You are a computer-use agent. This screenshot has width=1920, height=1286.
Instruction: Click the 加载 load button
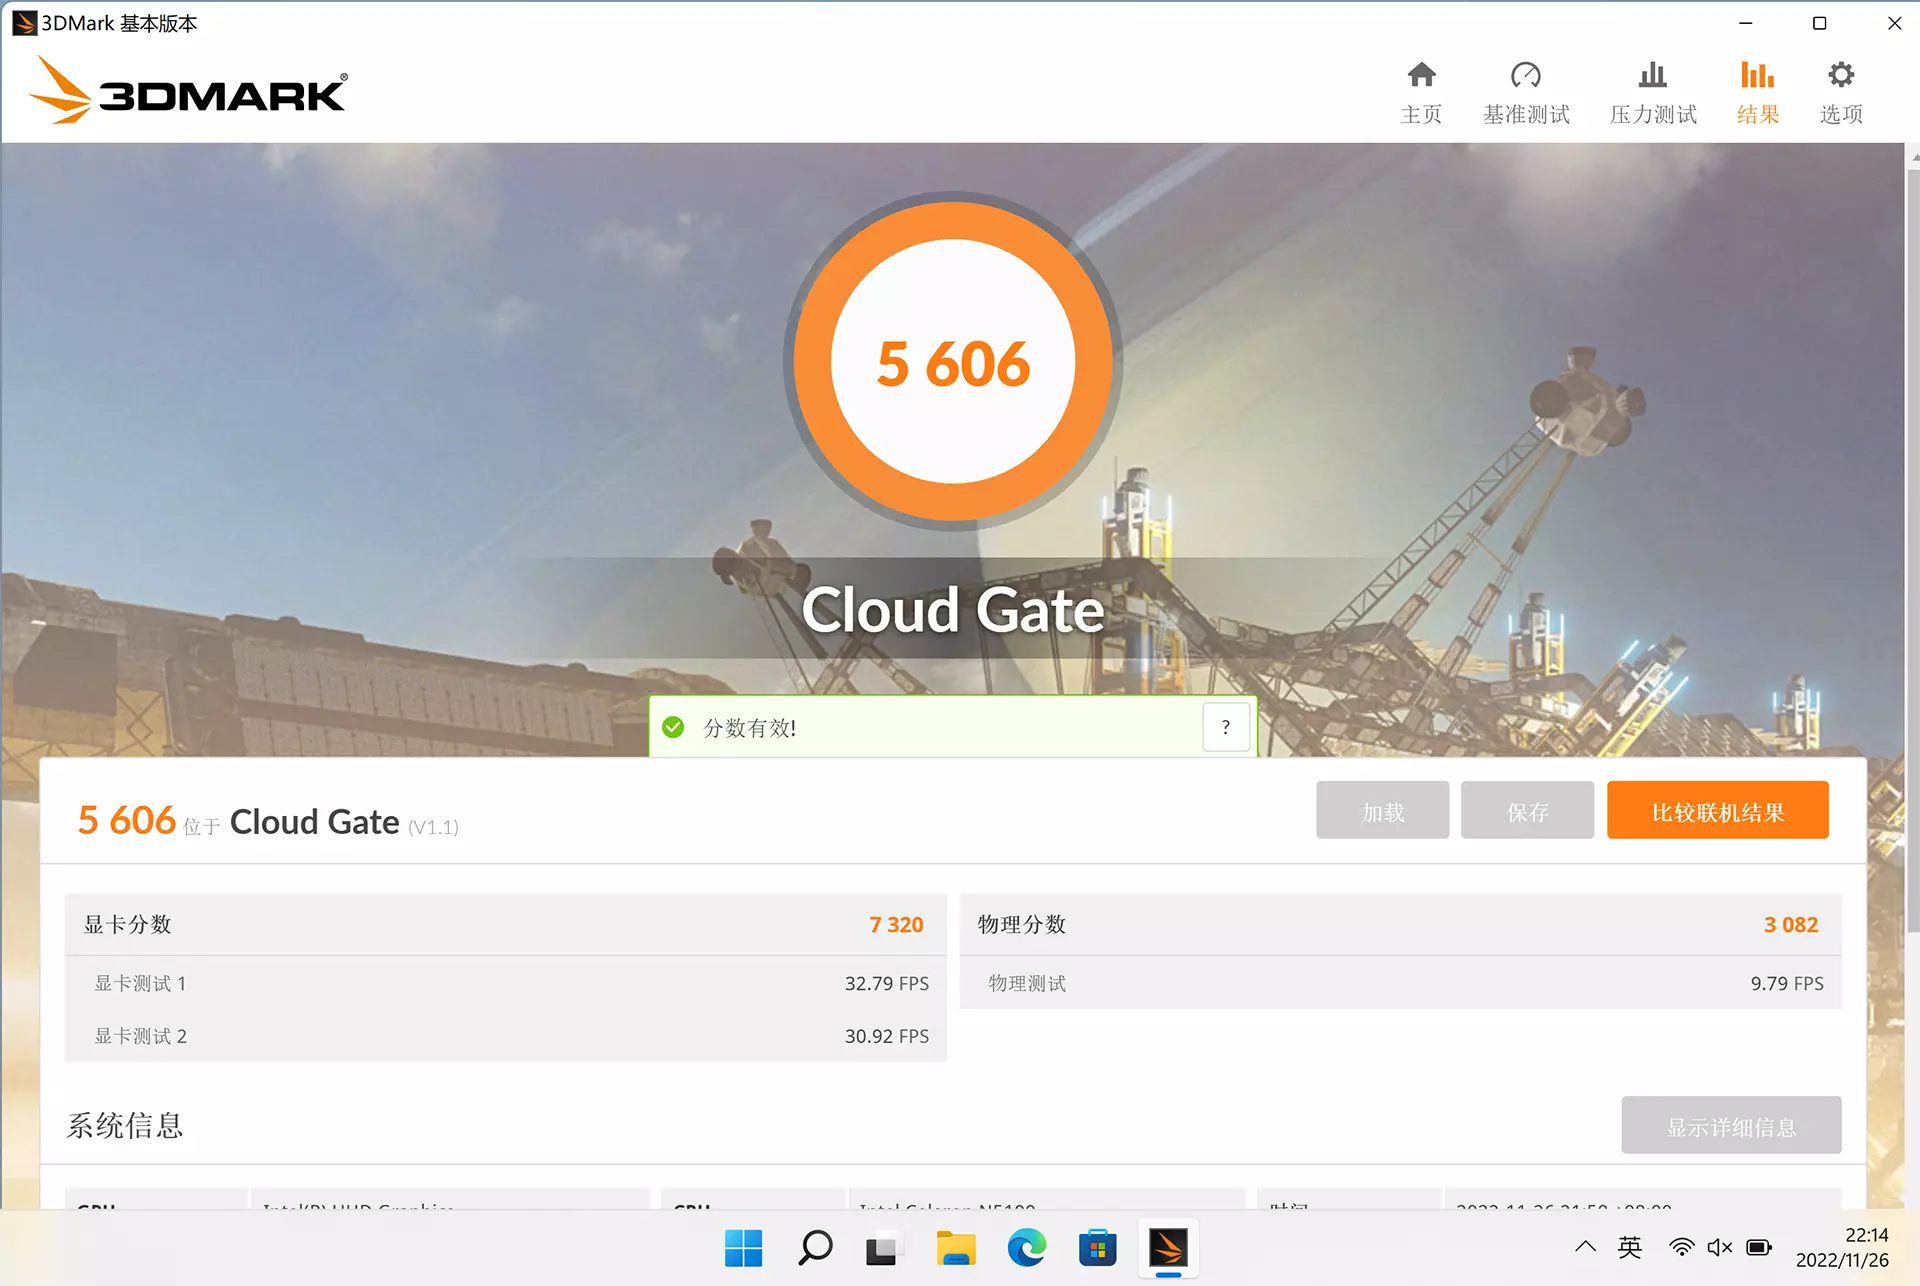pyautogui.click(x=1382, y=810)
